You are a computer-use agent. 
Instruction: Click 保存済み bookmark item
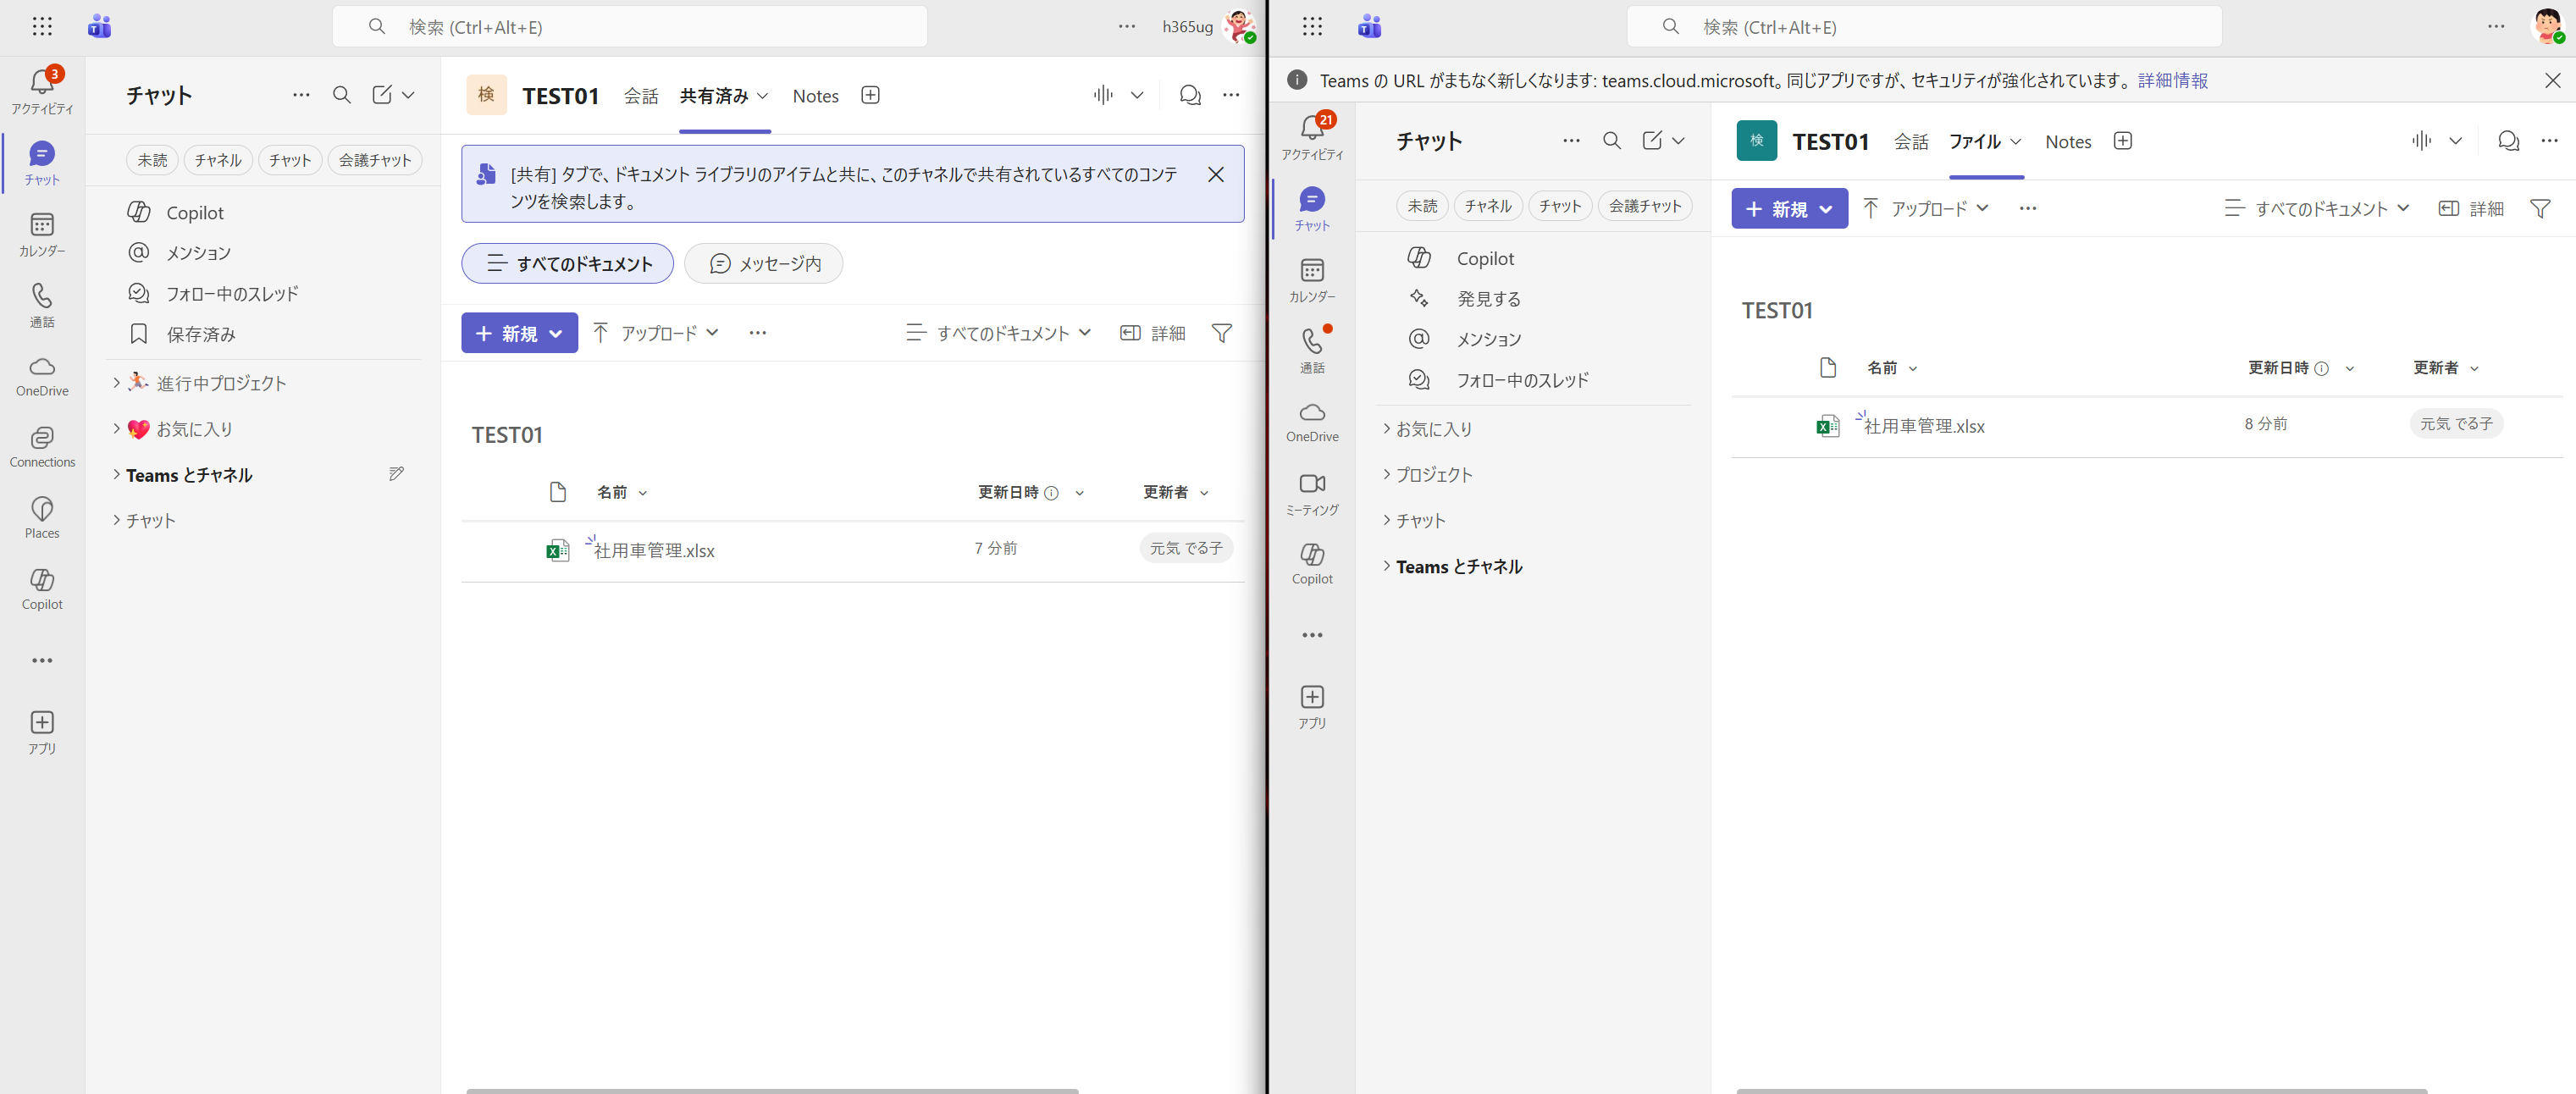(200, 334)
